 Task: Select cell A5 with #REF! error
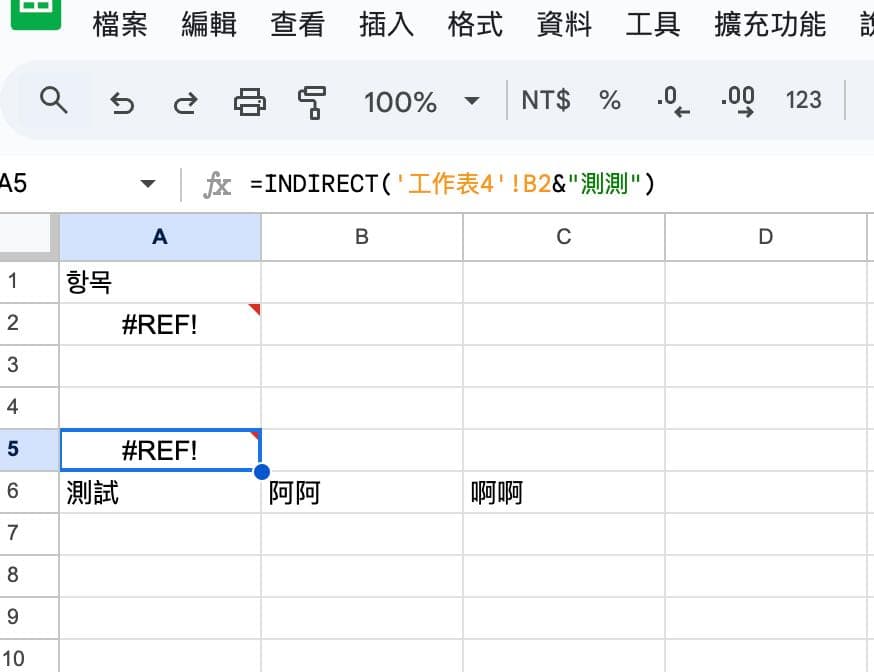coord(160,450)
